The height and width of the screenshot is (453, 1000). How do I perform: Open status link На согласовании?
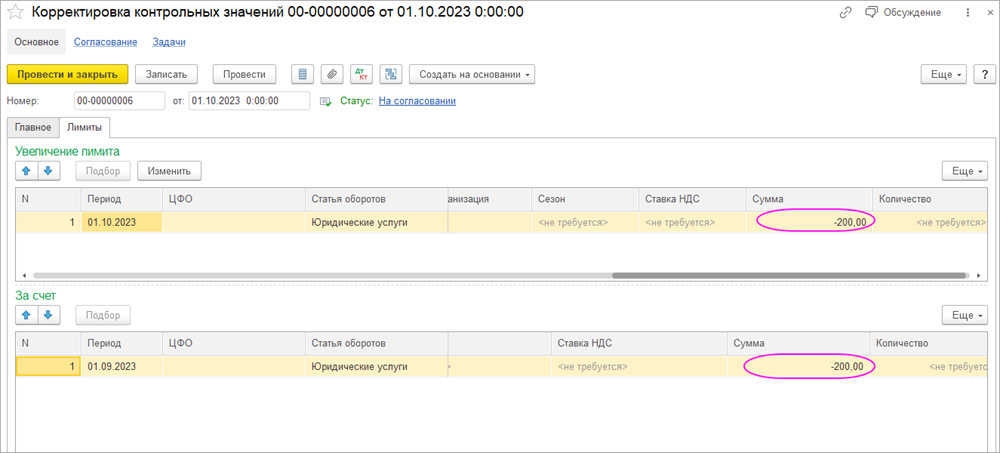417,101
